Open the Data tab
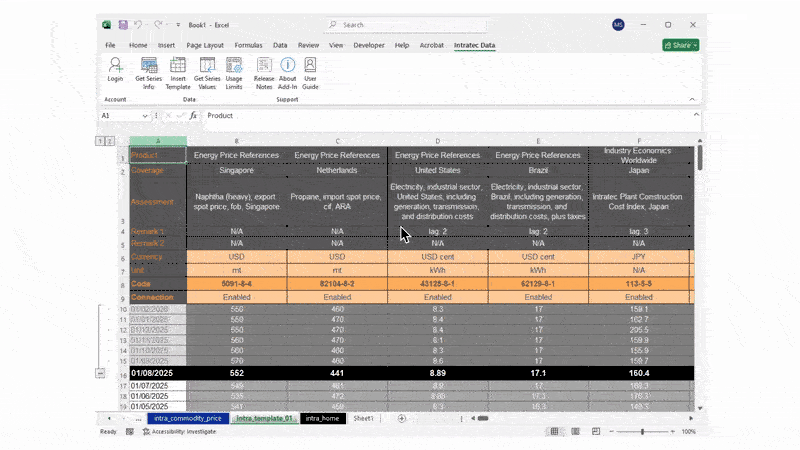The width and height of the screenshot is (800, 450). (280, 45)
